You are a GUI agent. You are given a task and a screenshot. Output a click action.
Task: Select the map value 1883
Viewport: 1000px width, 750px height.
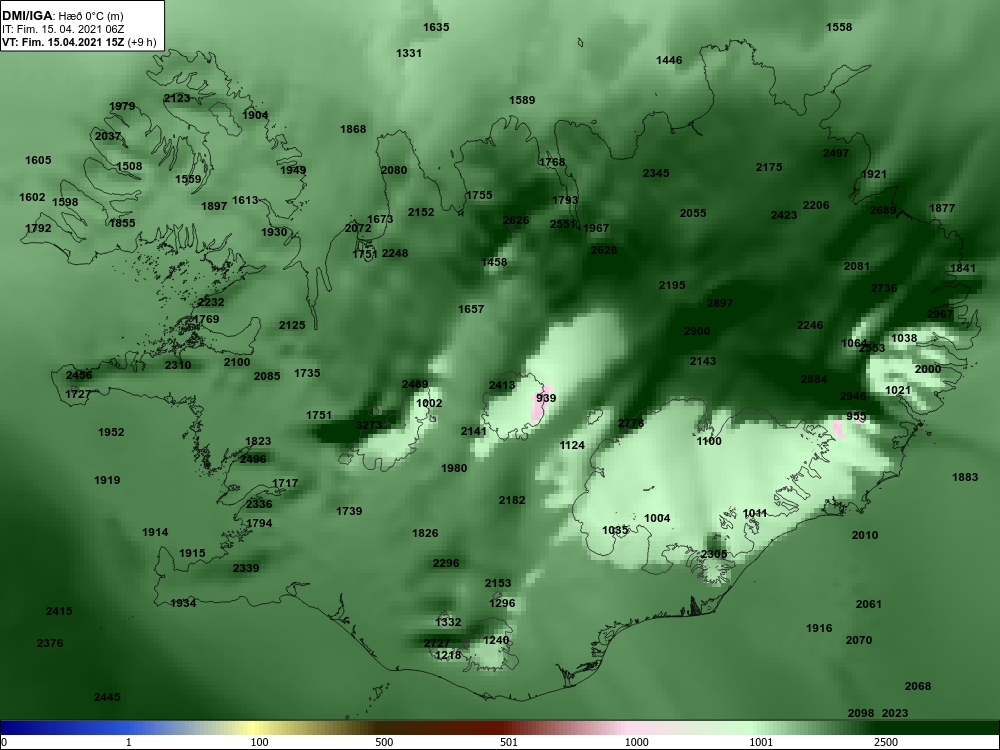tap(965, 477)
